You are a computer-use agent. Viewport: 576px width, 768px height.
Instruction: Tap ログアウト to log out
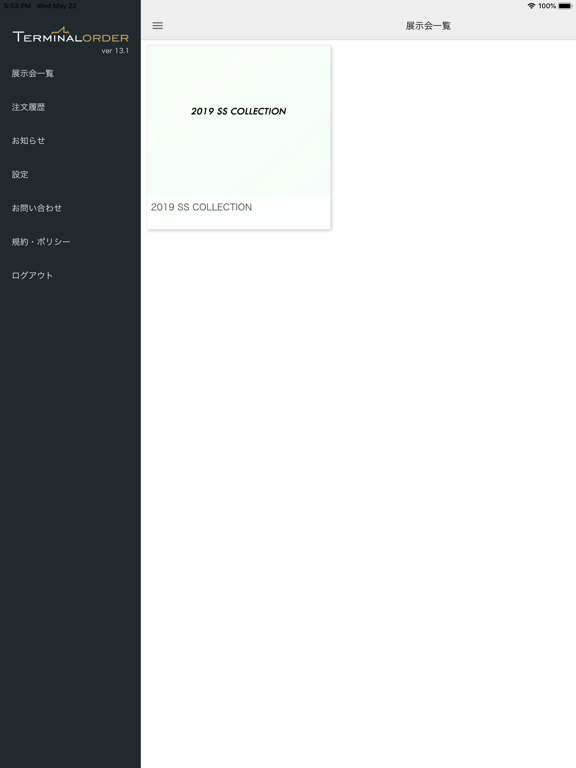[x=32, y=275]
